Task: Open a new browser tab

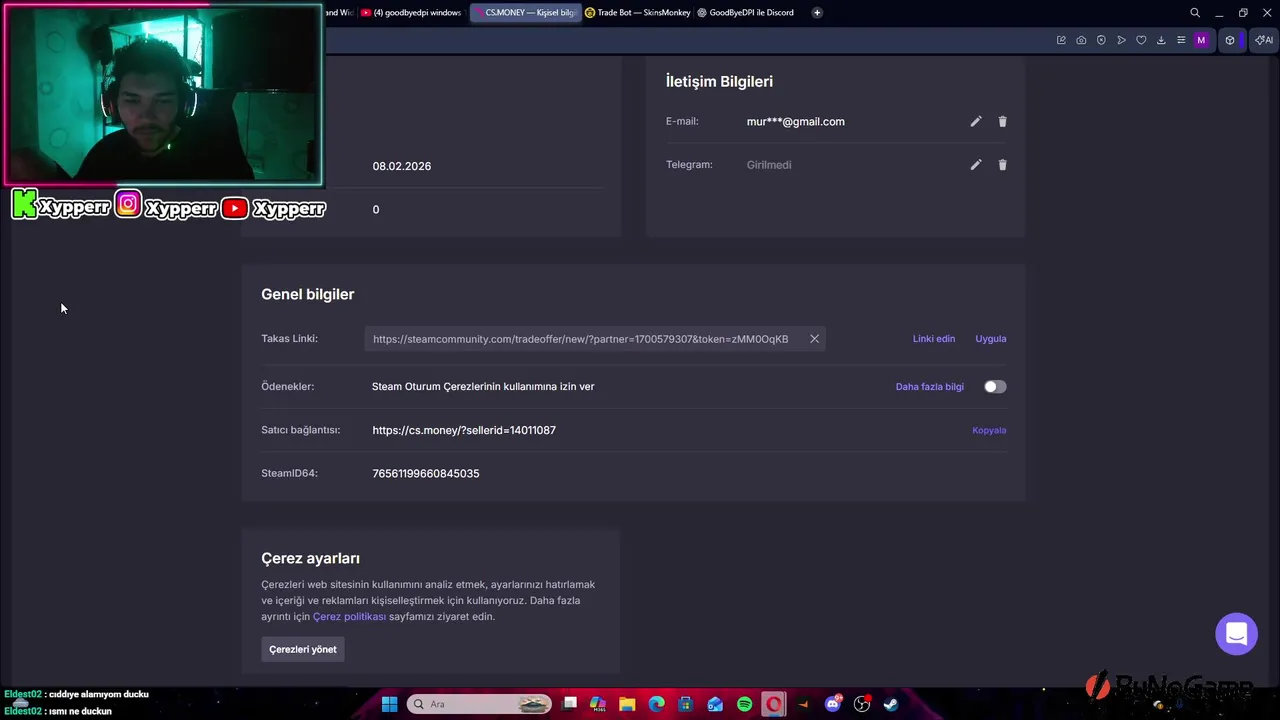Action: [817, 13]
